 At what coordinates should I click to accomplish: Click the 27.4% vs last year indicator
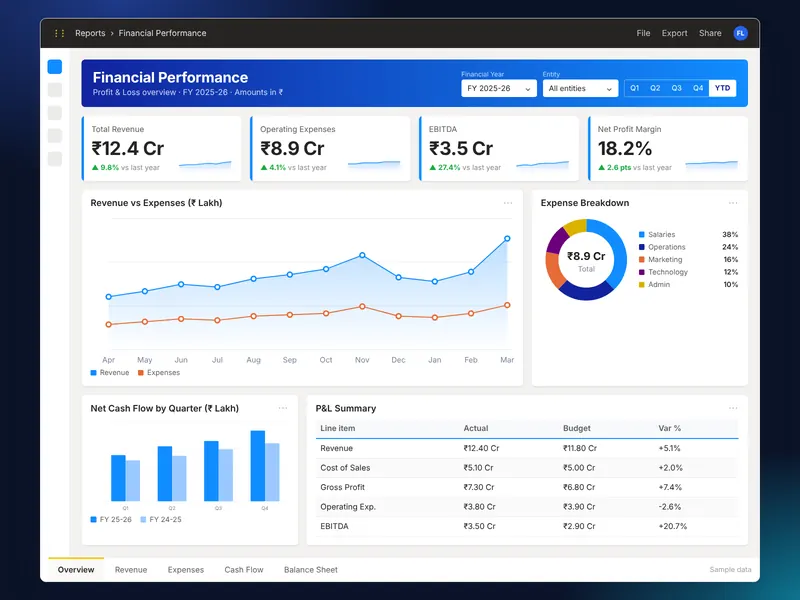click(465, 167)
